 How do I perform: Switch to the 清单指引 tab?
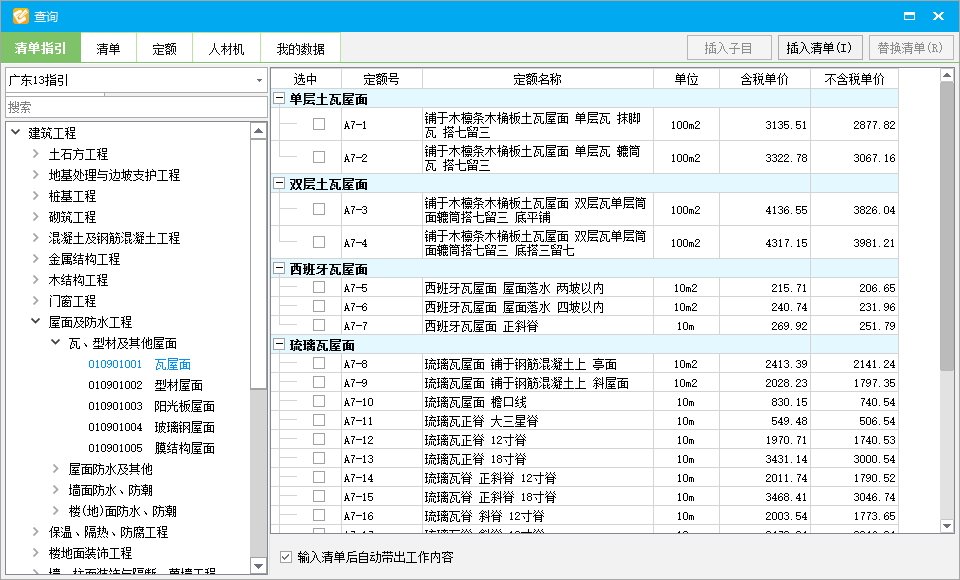coord(40,48)
